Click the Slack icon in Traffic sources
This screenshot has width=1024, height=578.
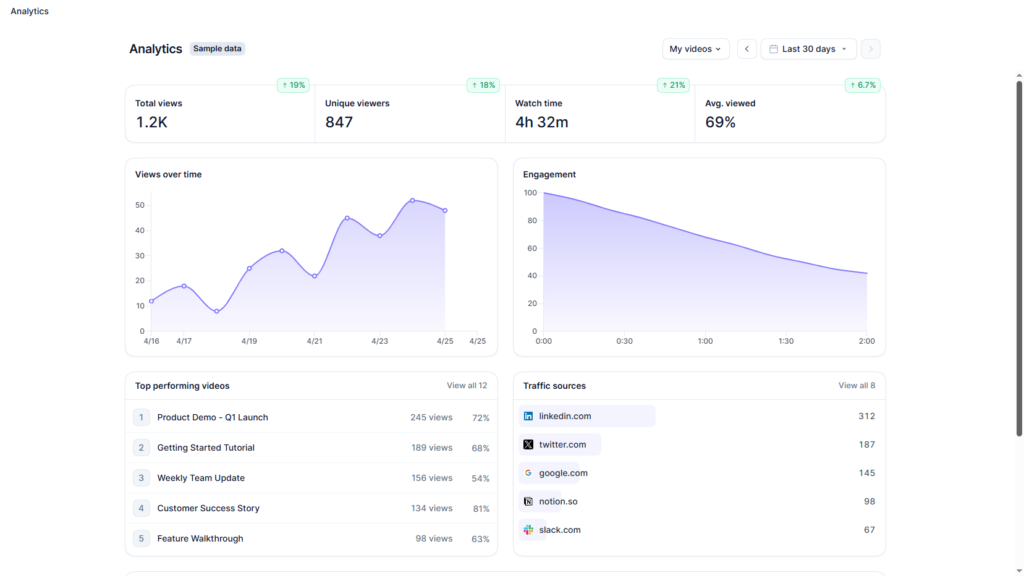click(528, 530)
